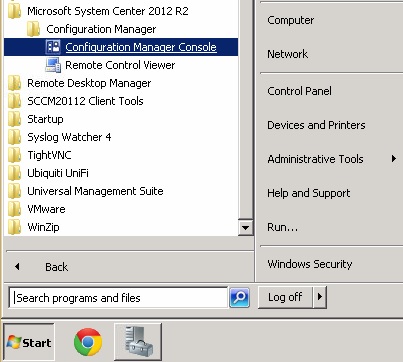Expand the 'Ubiquiti UniFi' folder label
Viewport: 403px width, 362px height.
[x=58, y=173]
